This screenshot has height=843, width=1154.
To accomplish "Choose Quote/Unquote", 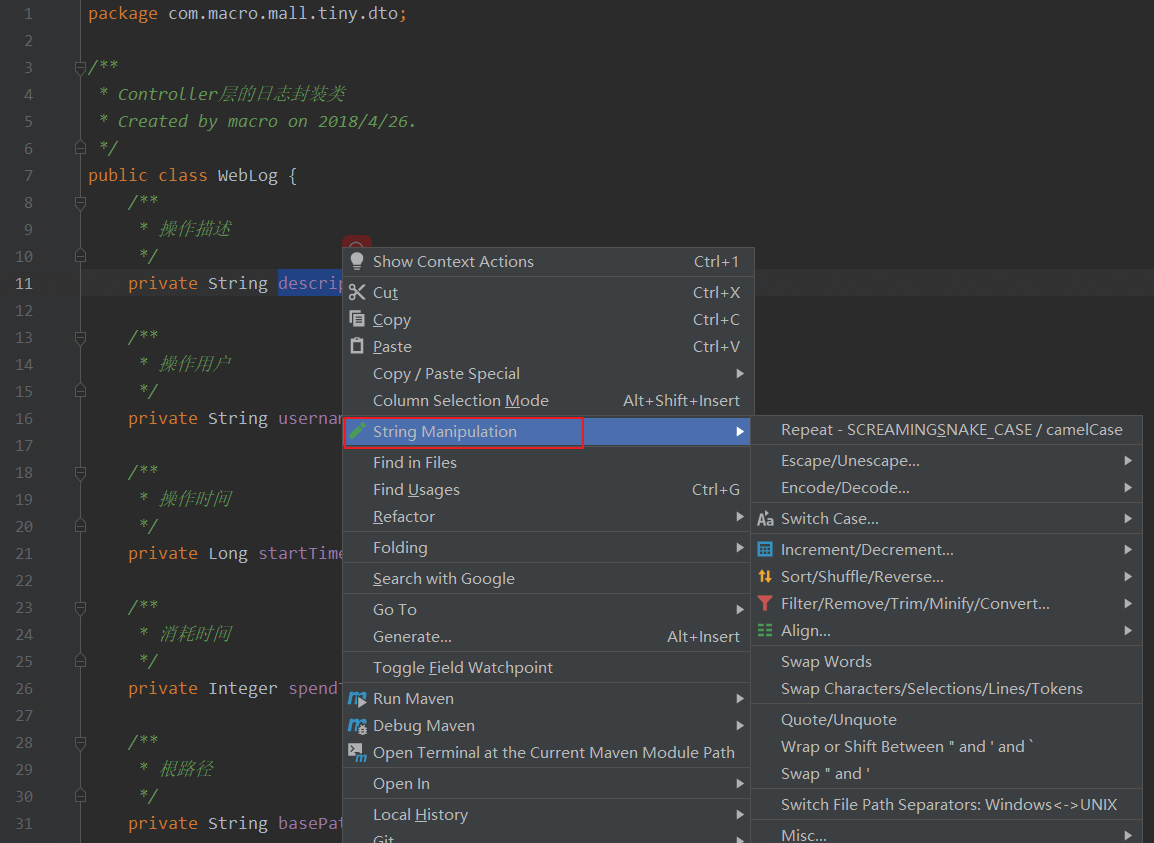I will (946, 719).
